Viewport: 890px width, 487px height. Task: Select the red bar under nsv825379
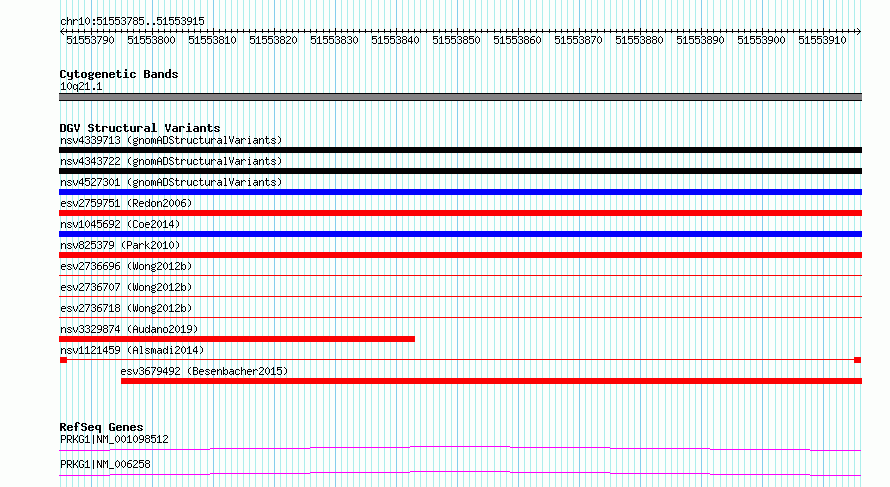coord(460,255)
